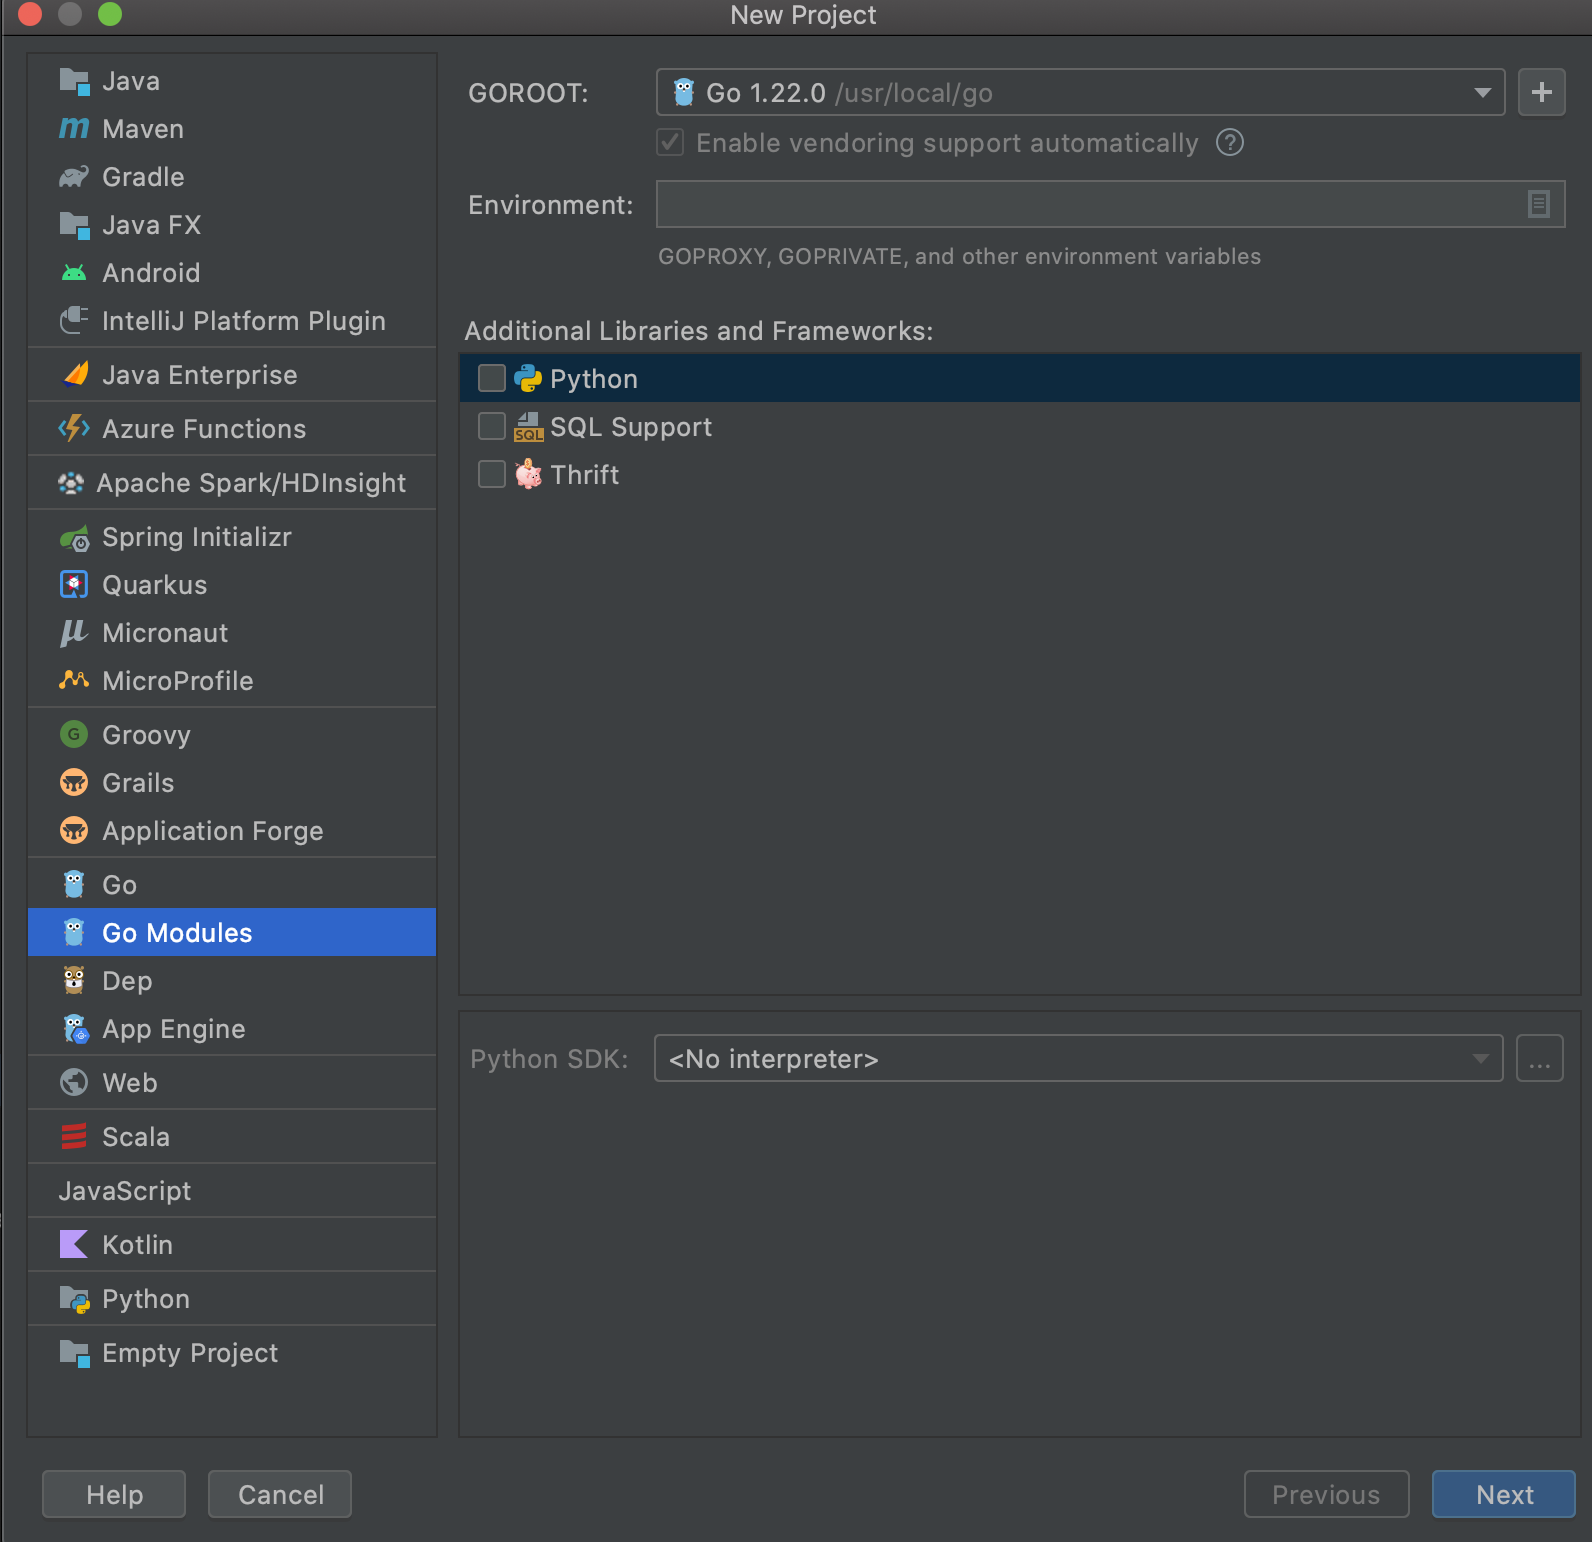Image resolution: width=1592 pixels, height=1542 pixels.
Task: Choose Java Enterprise label in list
Action: (200, 375)
